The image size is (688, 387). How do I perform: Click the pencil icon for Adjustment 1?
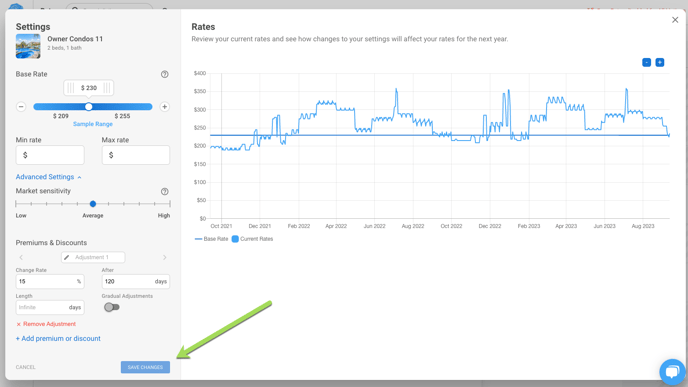coord(67,257)
